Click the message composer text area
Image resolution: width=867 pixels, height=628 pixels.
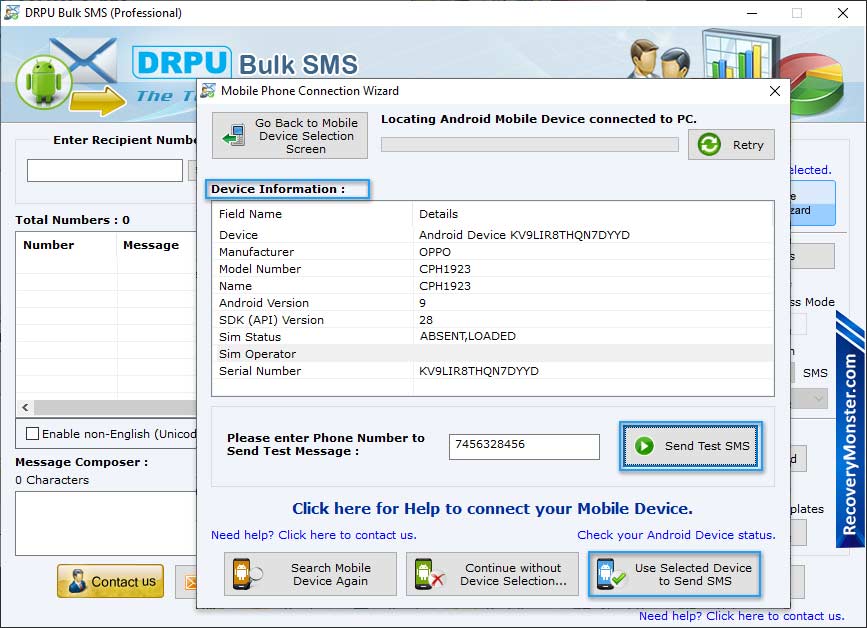point(106,523)
